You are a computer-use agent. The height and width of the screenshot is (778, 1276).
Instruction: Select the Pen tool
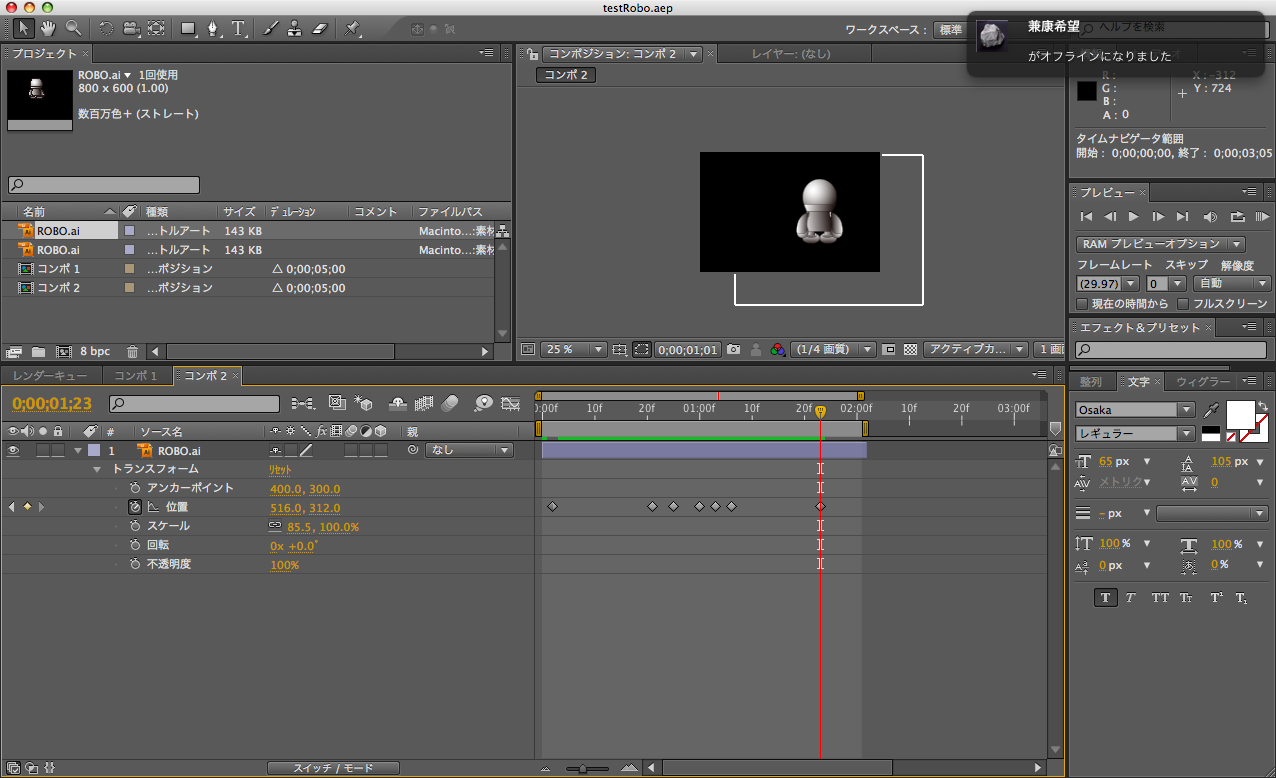click(x=214, y=28)
